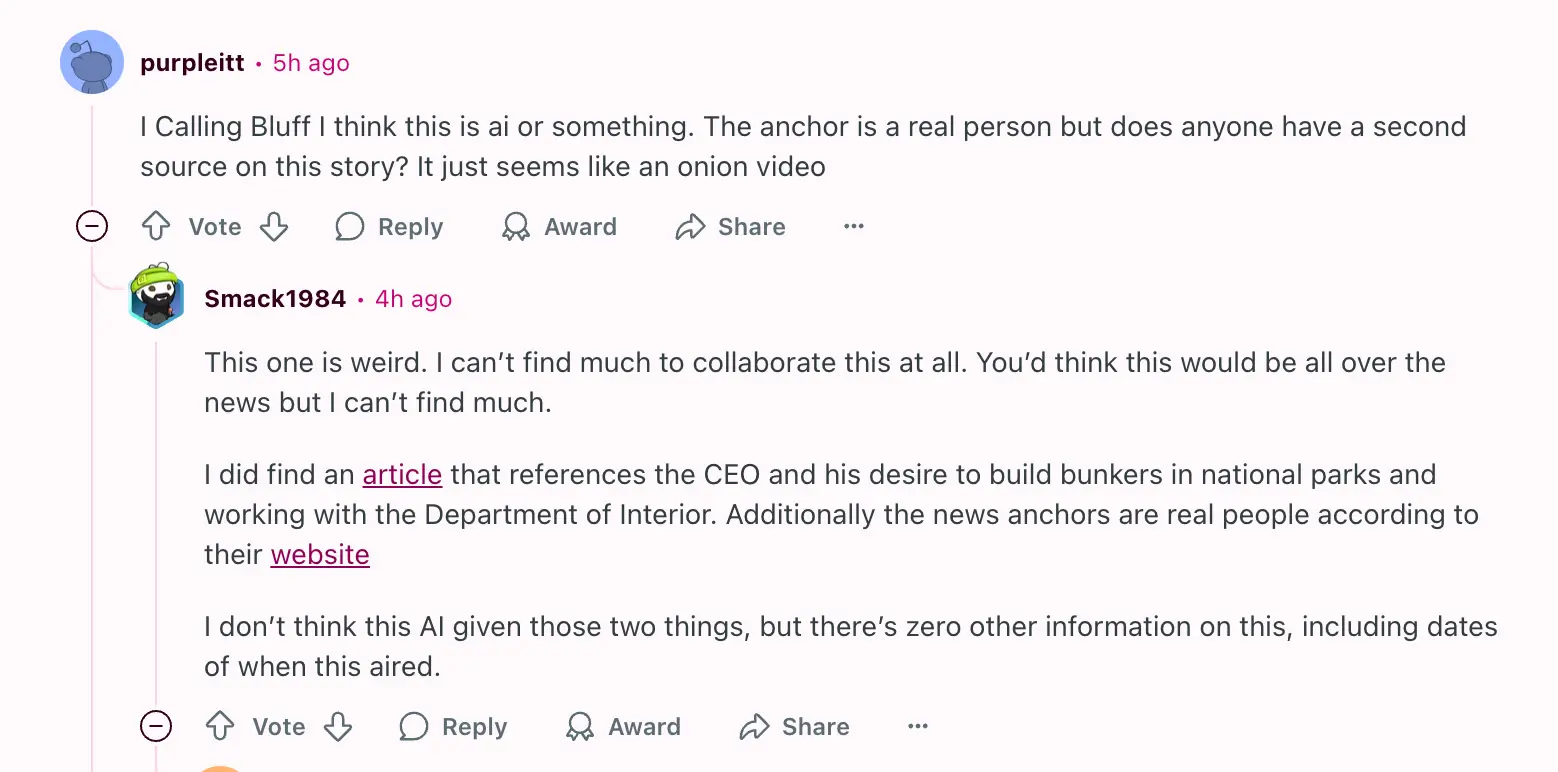
Task: Share Smack1984's reply
Action: coord(793,727)
